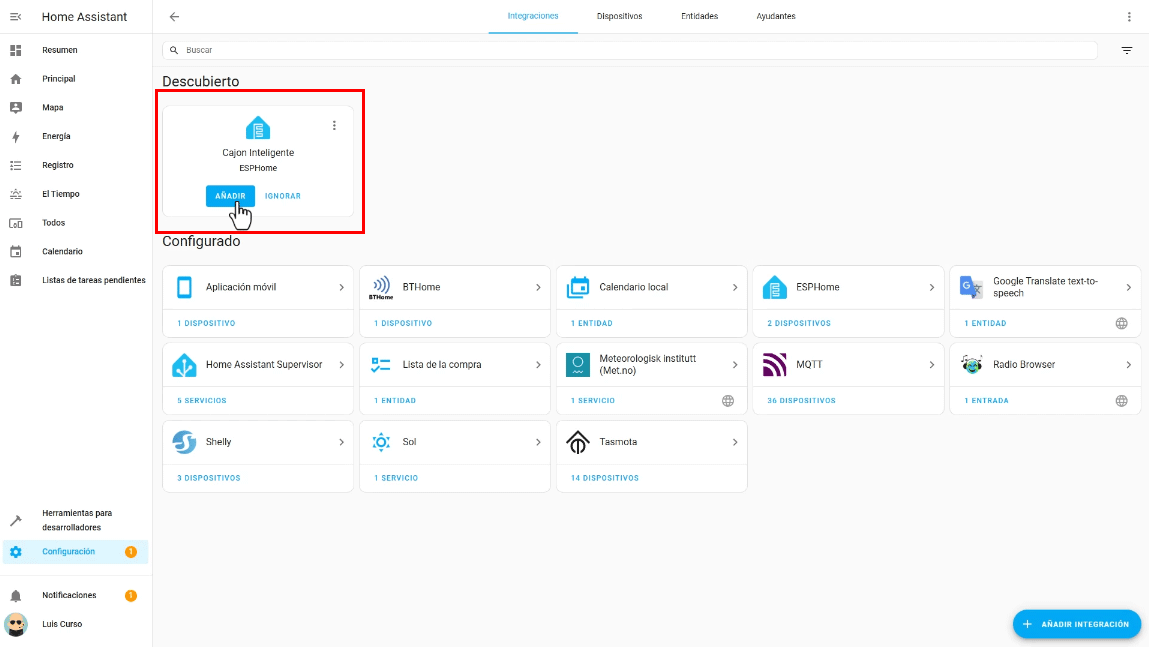The height and width of the screenshot is (647, 1149).
Task: Expand the BTHome integration chevron
Action: [538, 288]
